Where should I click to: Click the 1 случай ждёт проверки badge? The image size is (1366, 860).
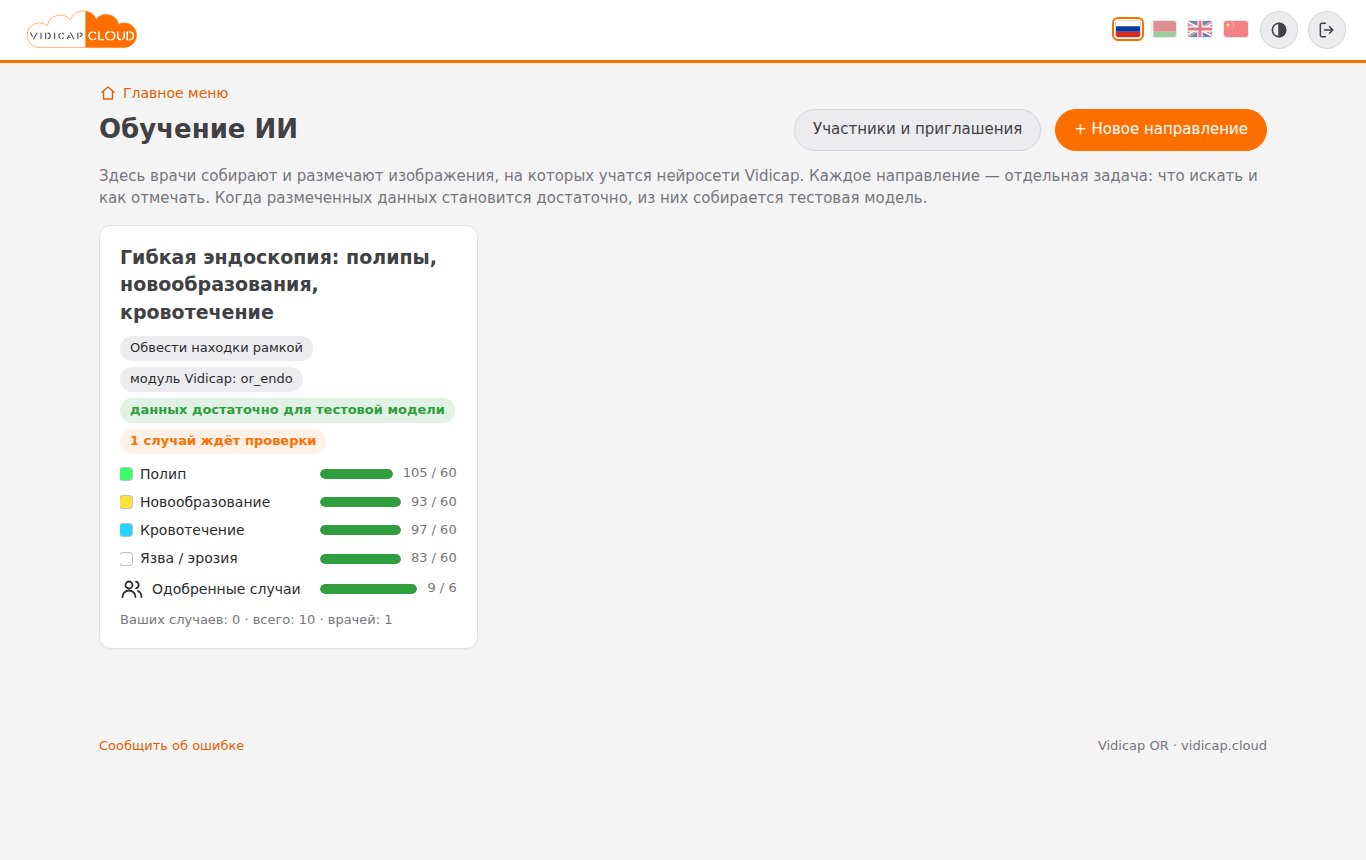pos(223,441)
